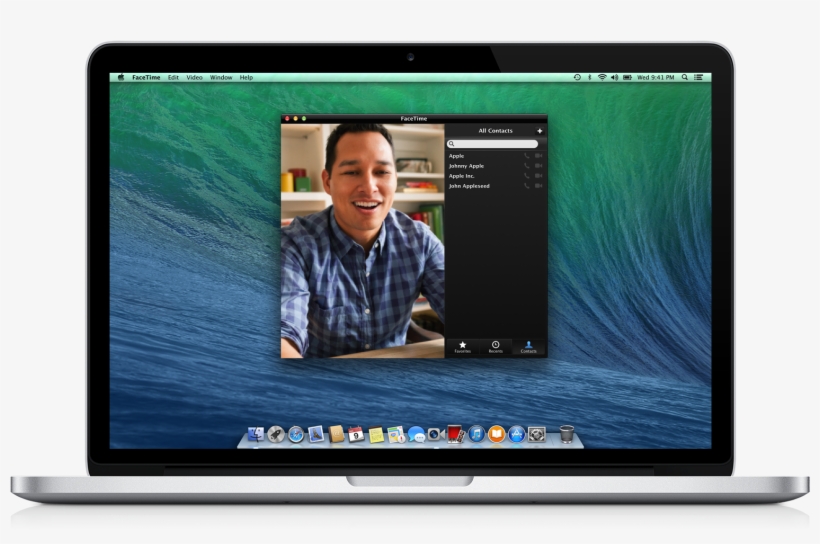Switch to the Recents tab
Screen dimensions: 820x544
(x=495, y=347)
